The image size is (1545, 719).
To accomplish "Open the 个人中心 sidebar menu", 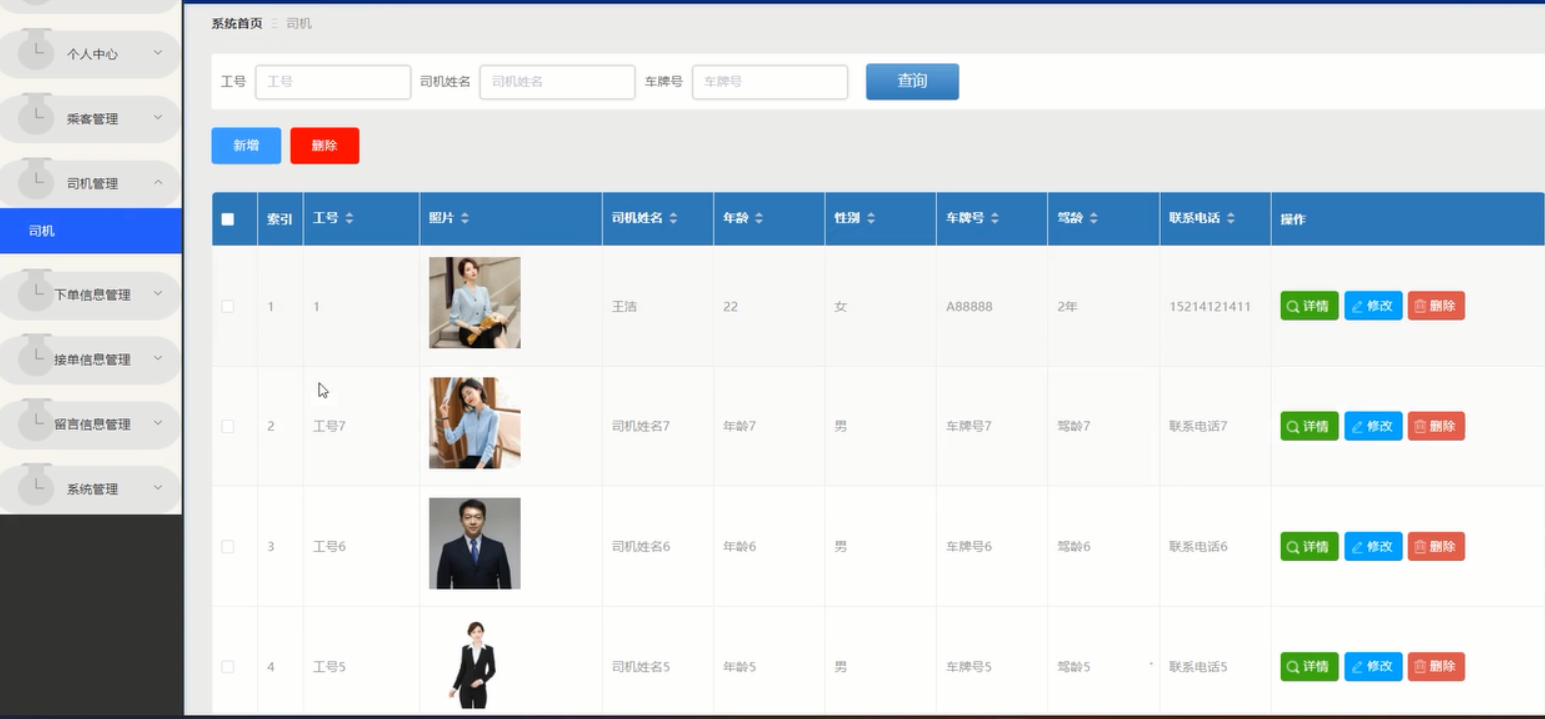I will tap(90, 53).
